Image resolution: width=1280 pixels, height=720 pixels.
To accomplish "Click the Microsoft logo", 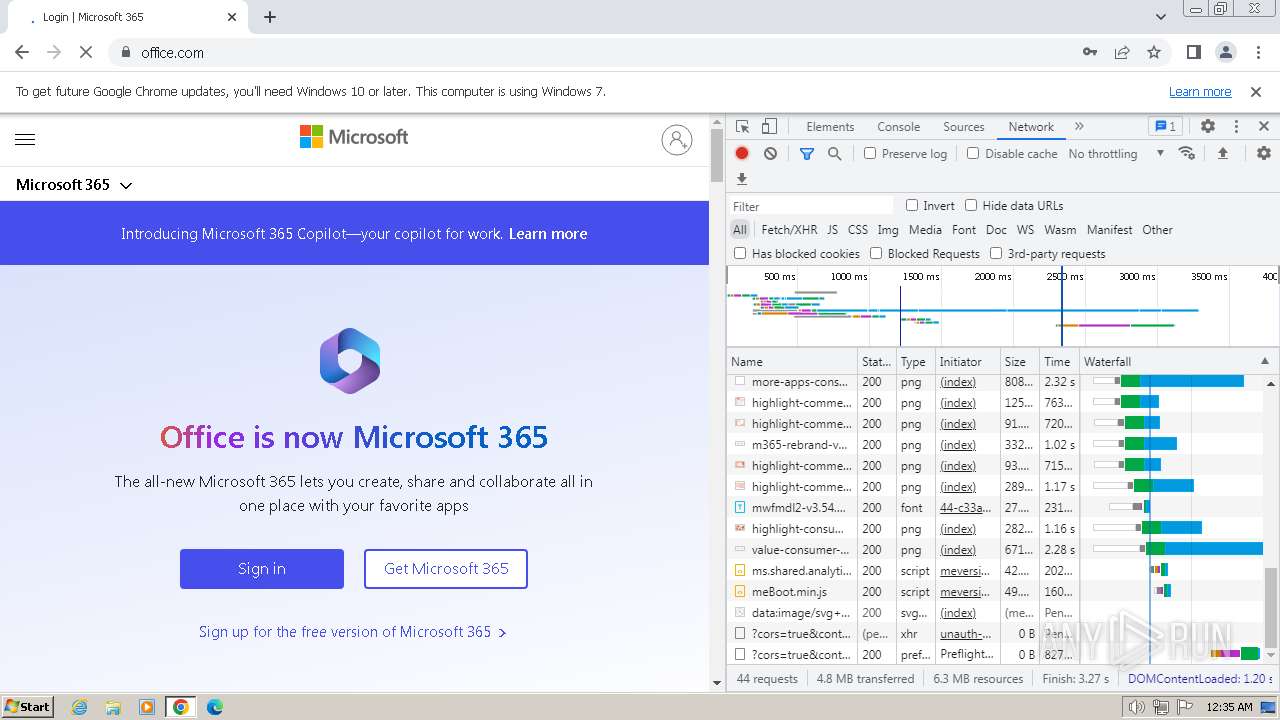I will 354,137.
